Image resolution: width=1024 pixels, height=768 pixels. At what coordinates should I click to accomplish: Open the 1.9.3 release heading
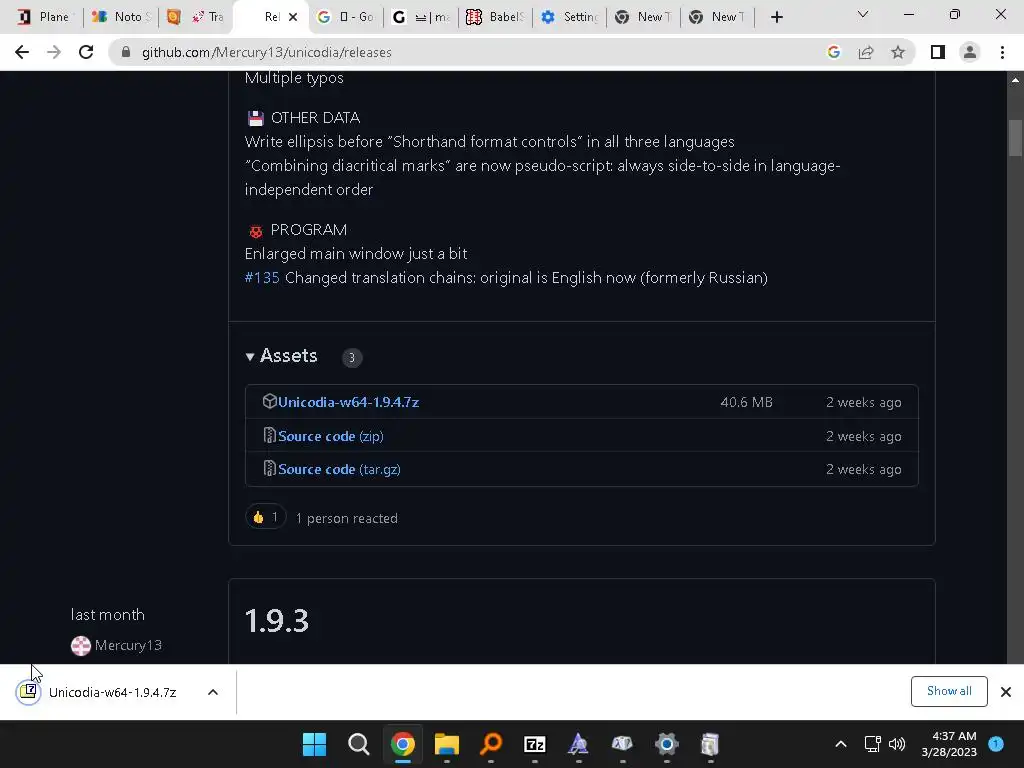click(276, 621)
